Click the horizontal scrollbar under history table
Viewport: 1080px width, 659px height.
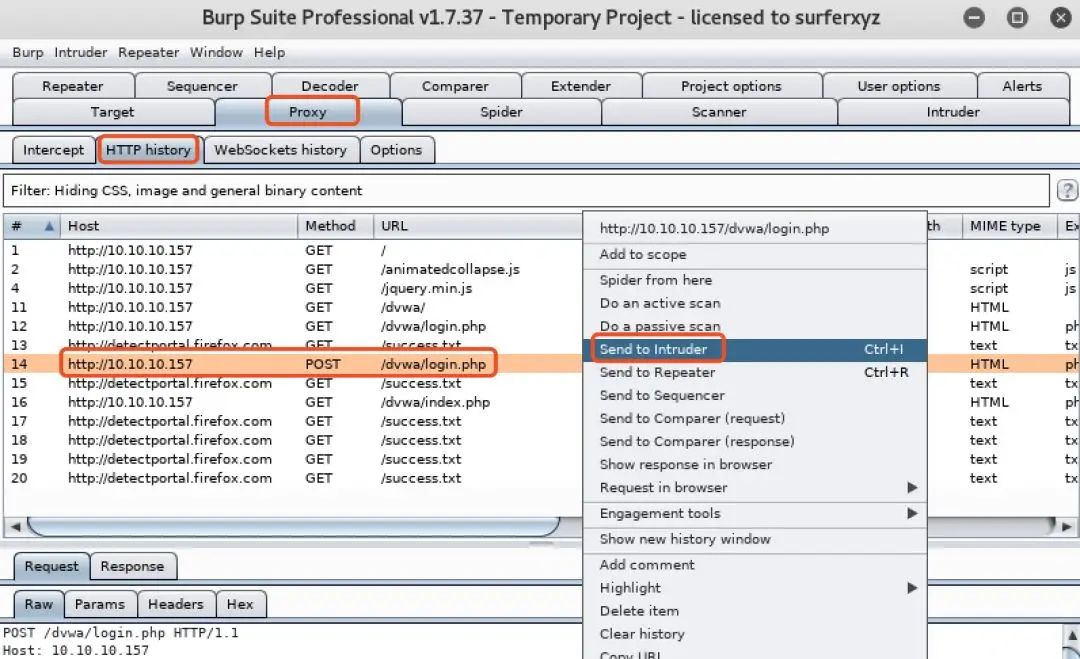coord(293,527)
